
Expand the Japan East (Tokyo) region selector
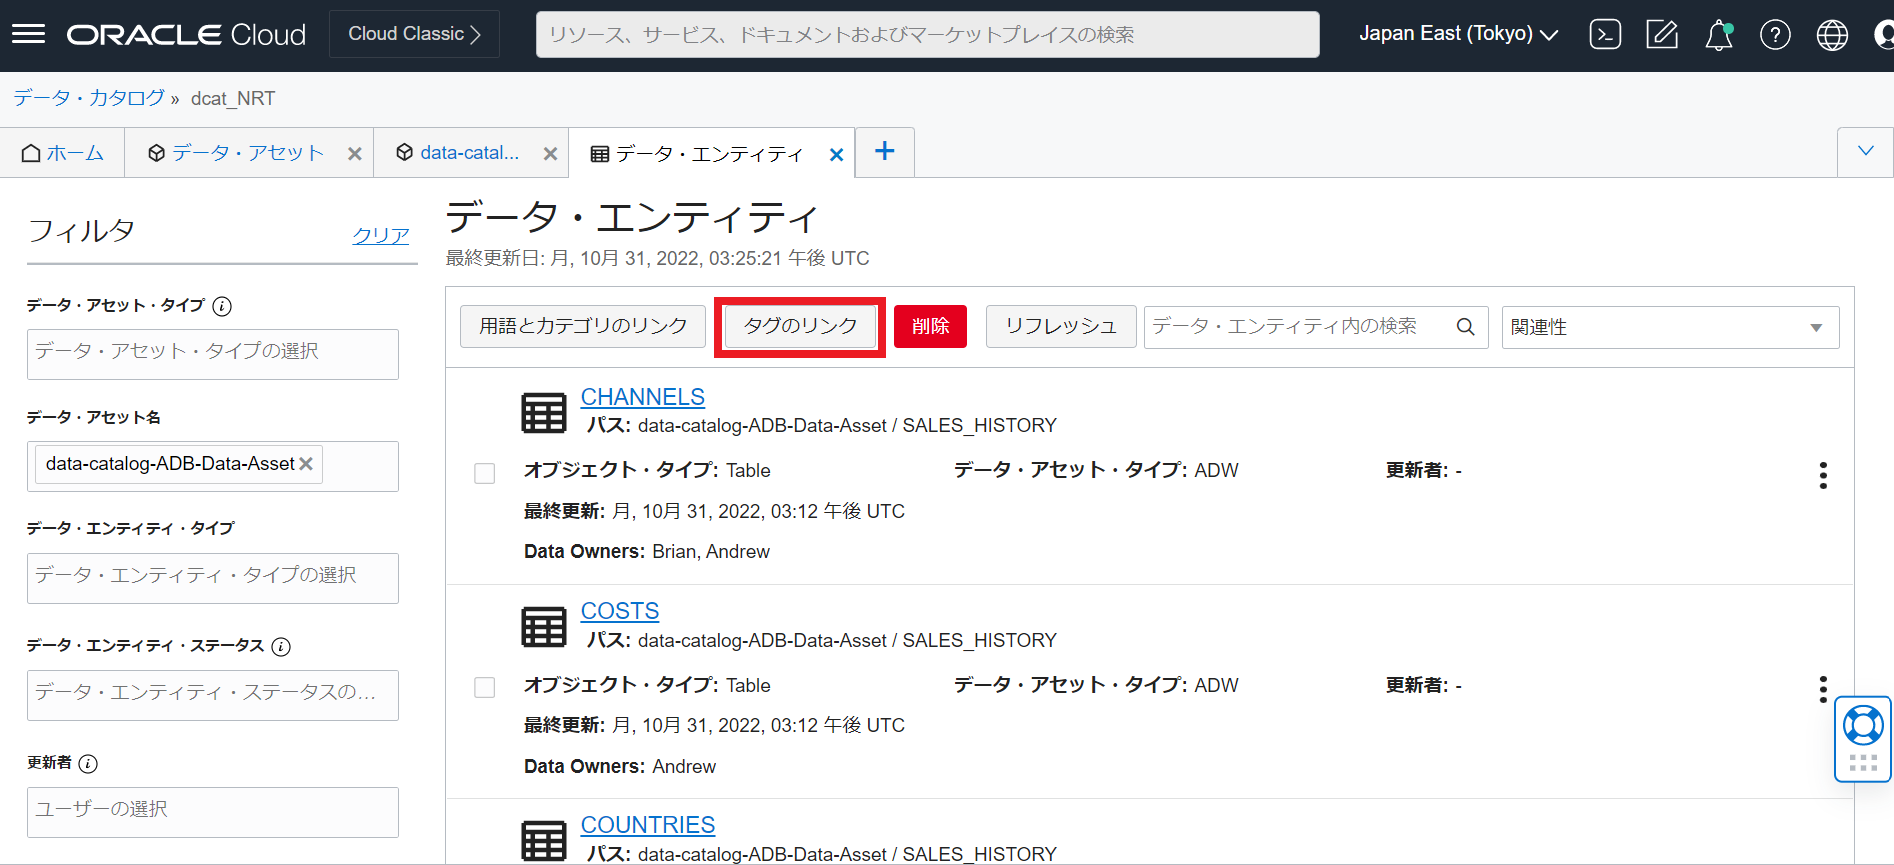point(1458,34)
